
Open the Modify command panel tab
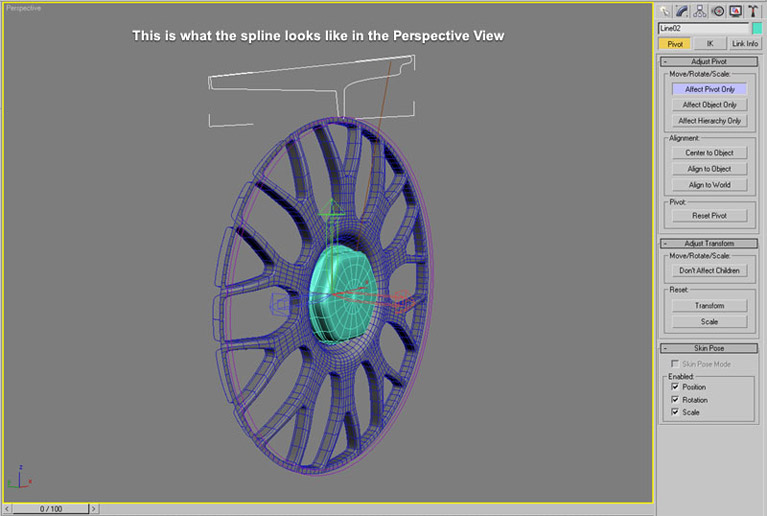(685, 11)
